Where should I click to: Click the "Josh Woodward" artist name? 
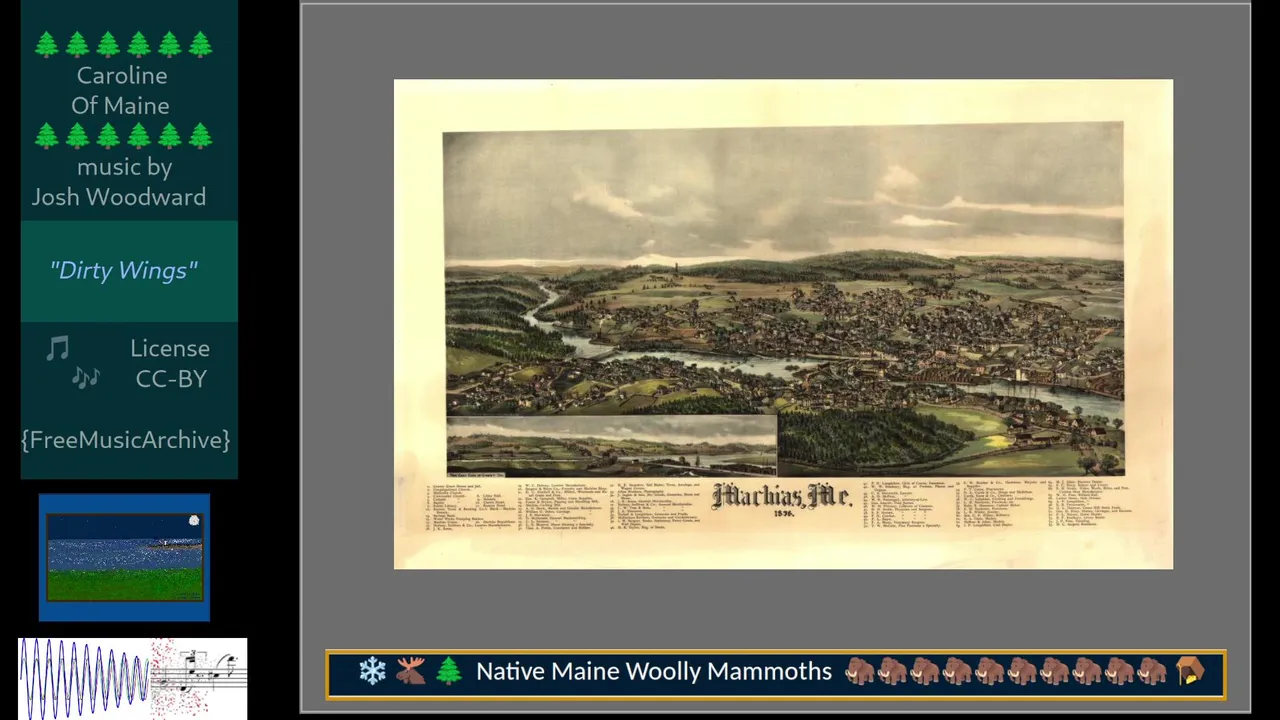[x=119, y=197]
